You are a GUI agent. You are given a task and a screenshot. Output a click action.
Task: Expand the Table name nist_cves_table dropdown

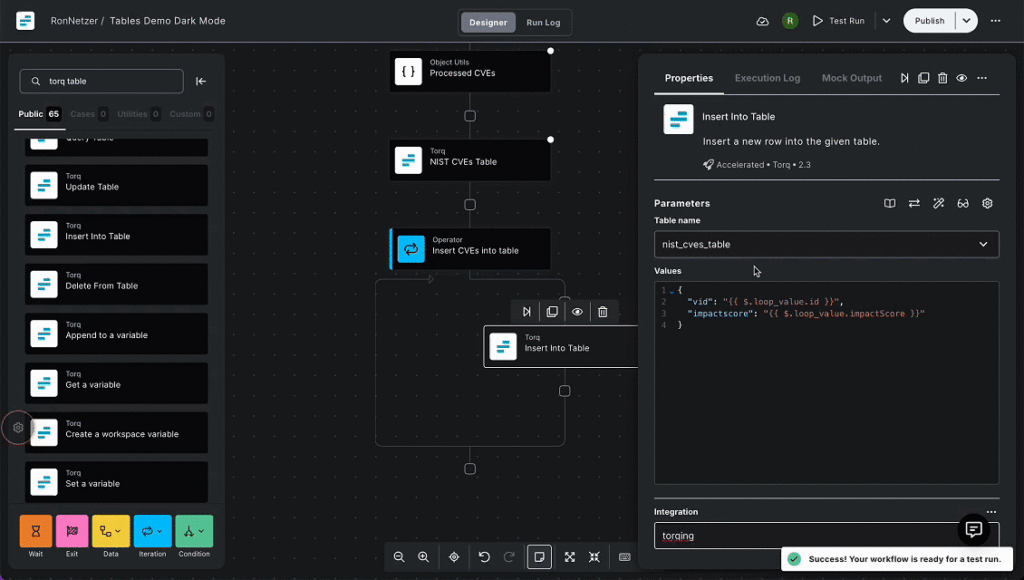983,244
